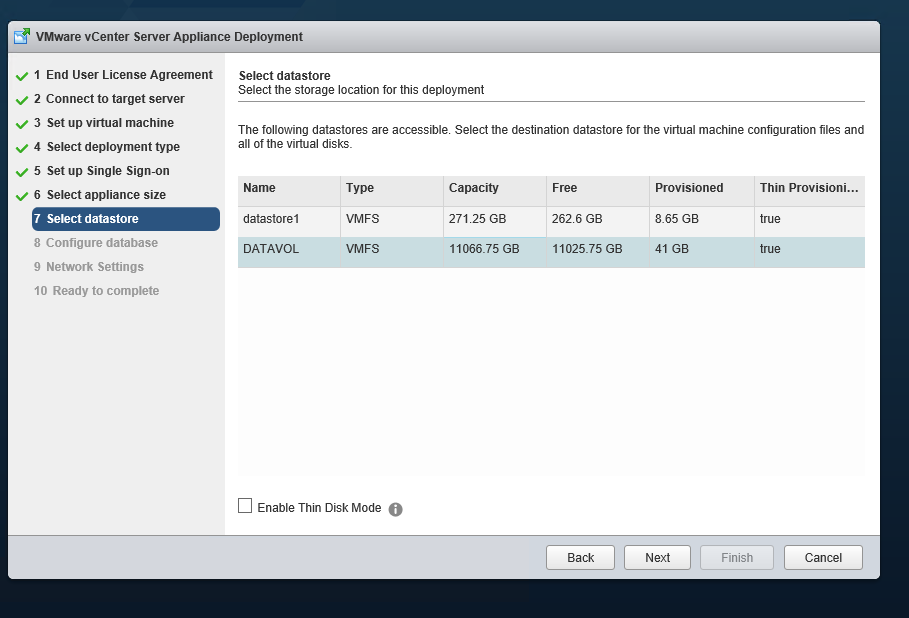
Task: Click the checkmark beside Select appliance size
Action: 21,196
